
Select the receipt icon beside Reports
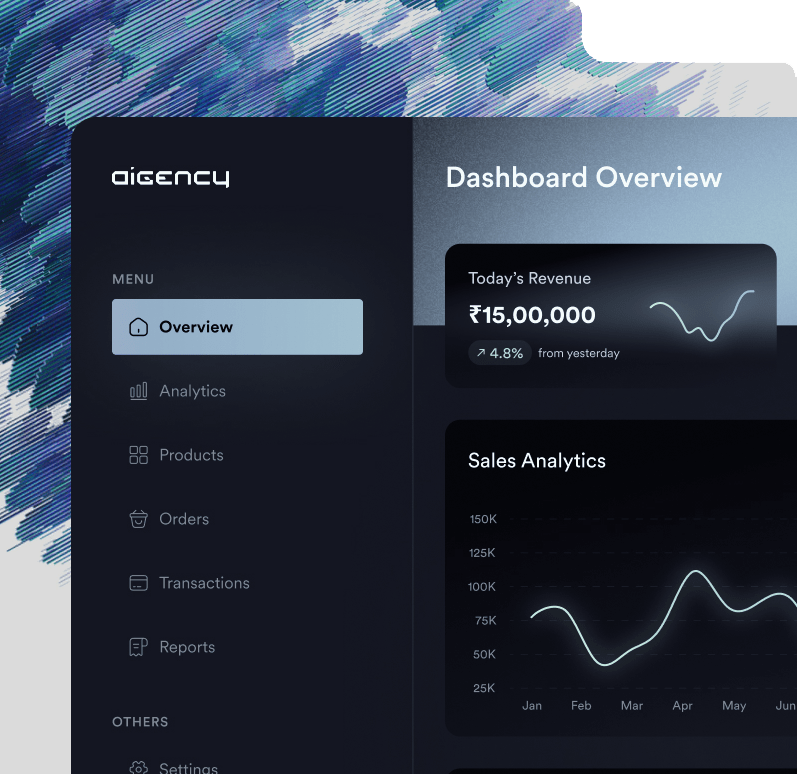click(x=139, y=647)
